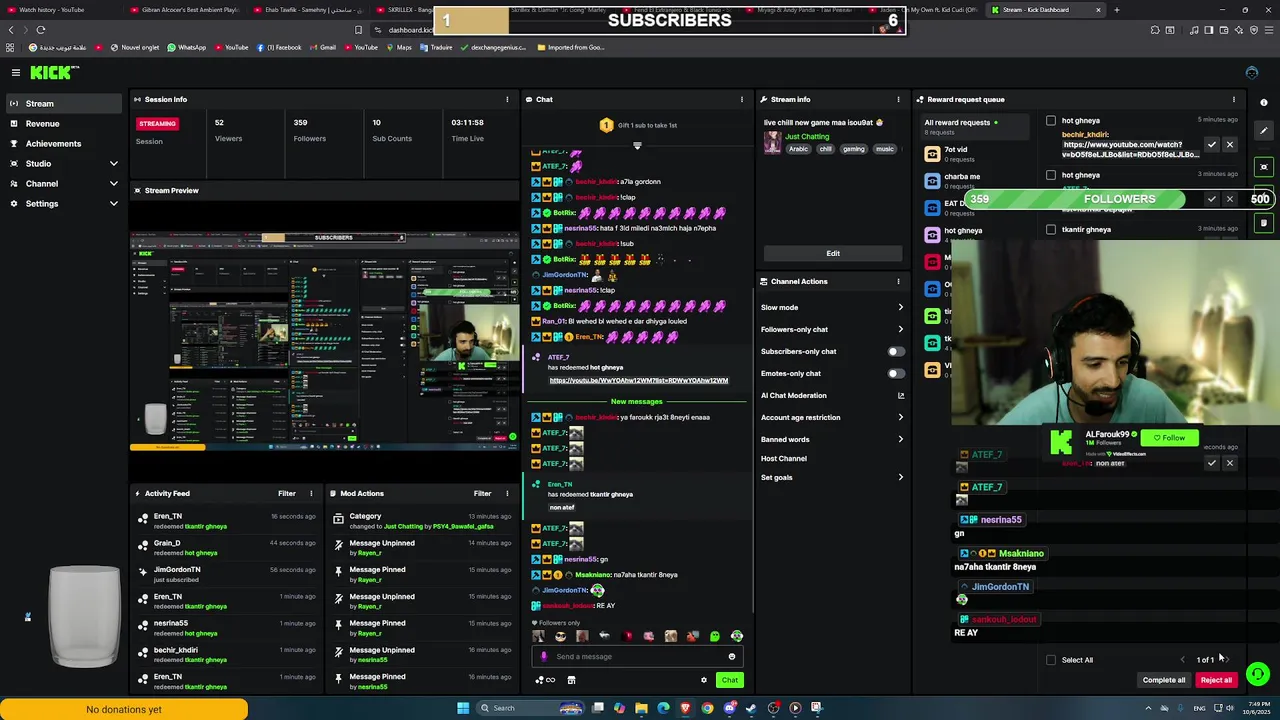1280x720 pixels.
Task: Check first hot ghneya request checkbox
Action: pos(1051,121)
